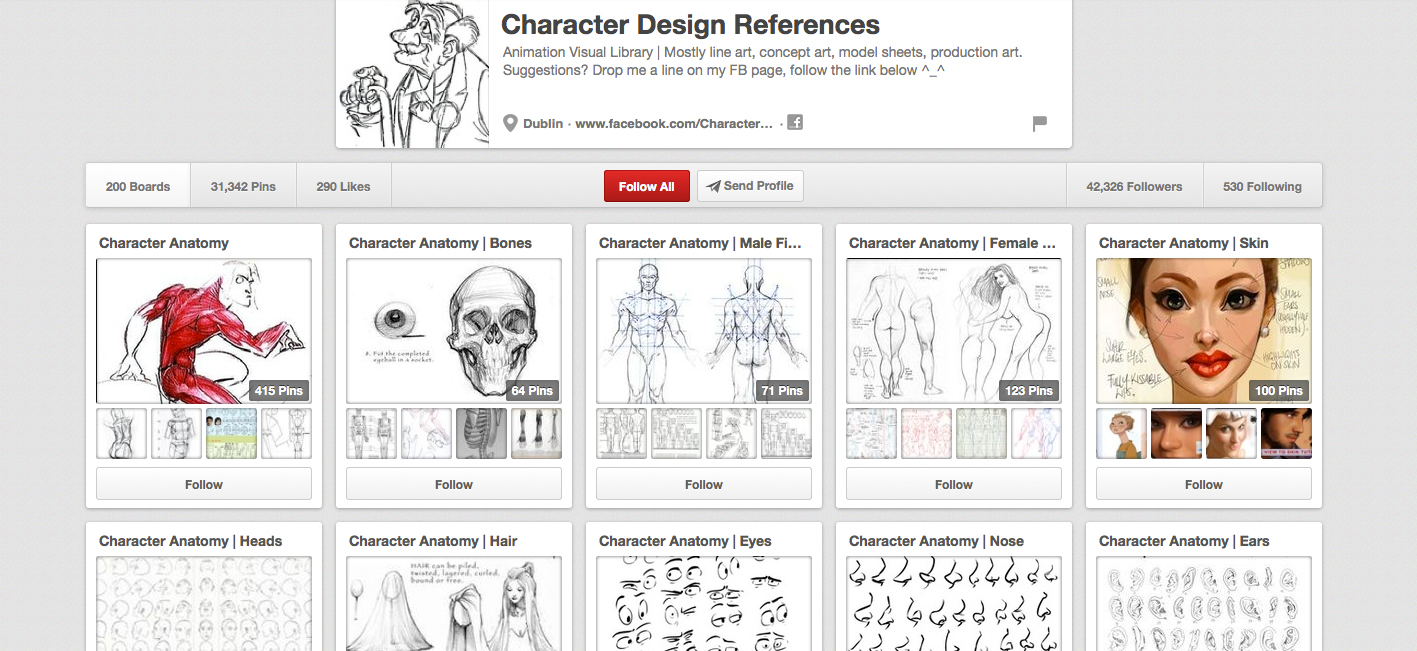The image size is (1417, 651).
Task: View the 530 Following list
Action: point(1262,186)
